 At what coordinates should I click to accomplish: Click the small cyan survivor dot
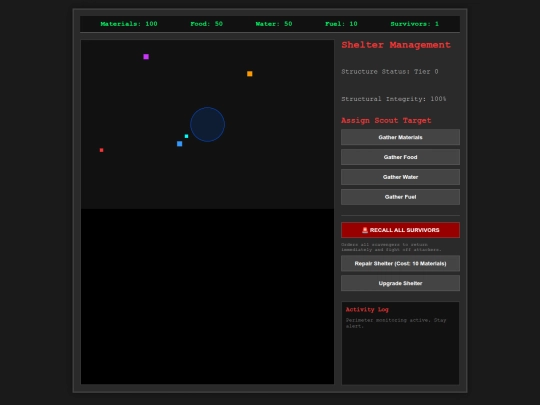(186, 136)
